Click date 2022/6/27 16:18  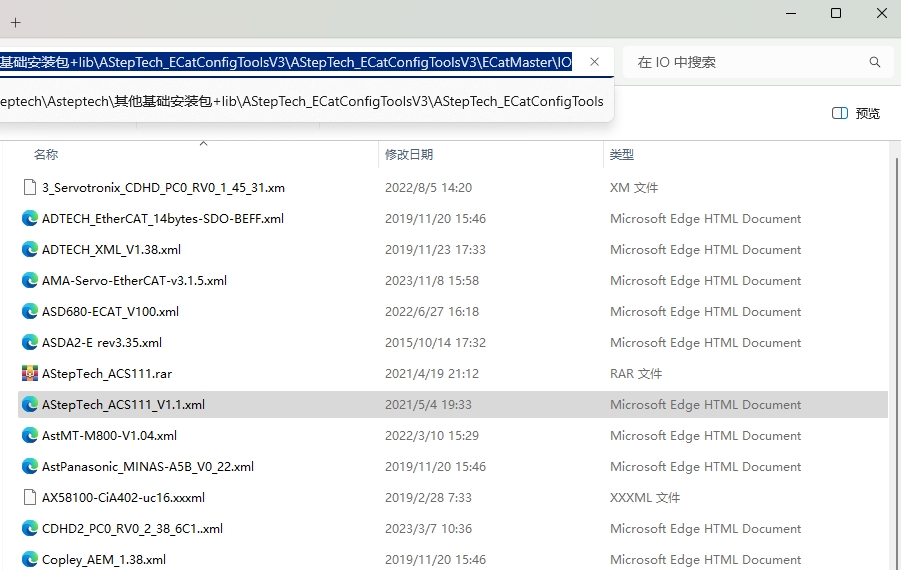(432, 312)
